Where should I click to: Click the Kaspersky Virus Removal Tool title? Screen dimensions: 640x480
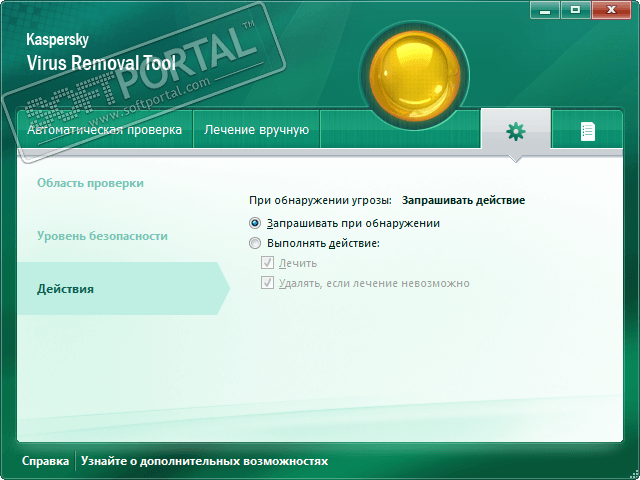(101, 52)
